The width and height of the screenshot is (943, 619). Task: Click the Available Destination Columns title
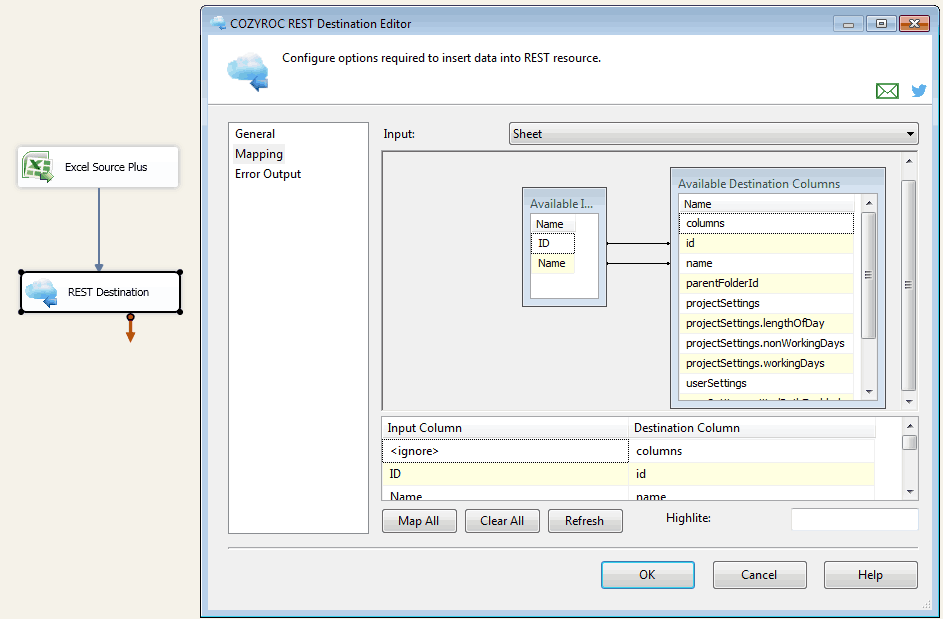(759, 184)
